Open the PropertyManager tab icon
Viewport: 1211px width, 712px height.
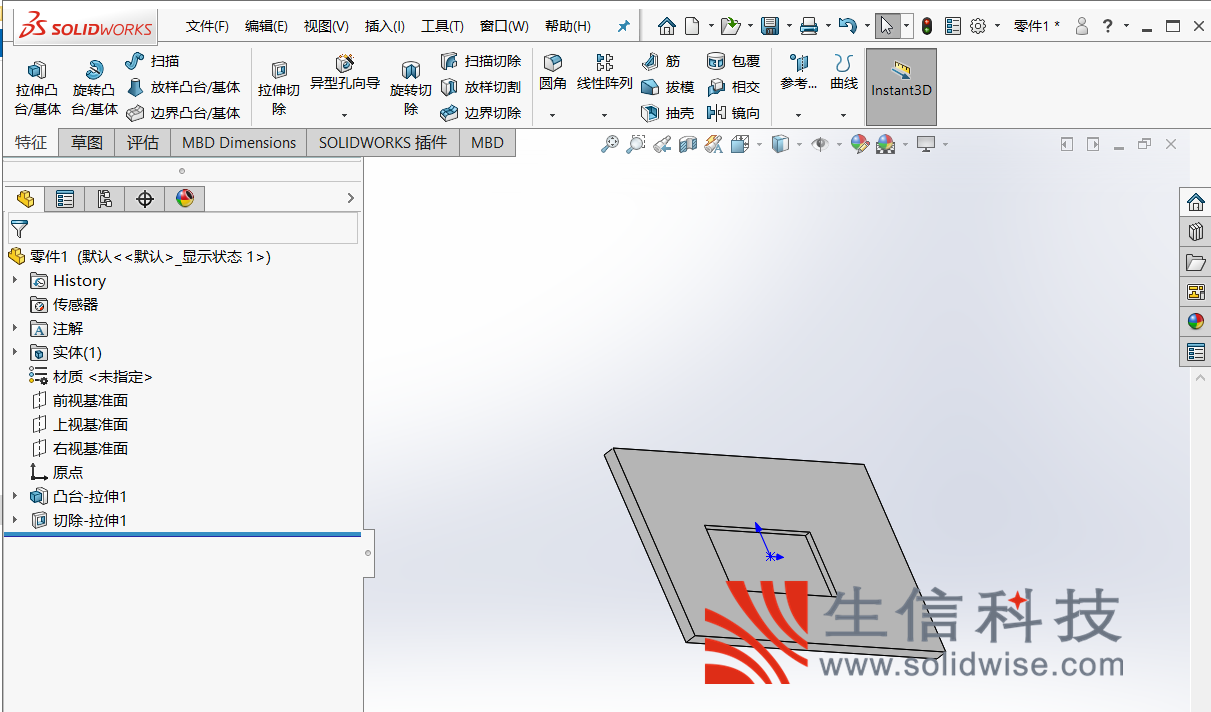65,199
